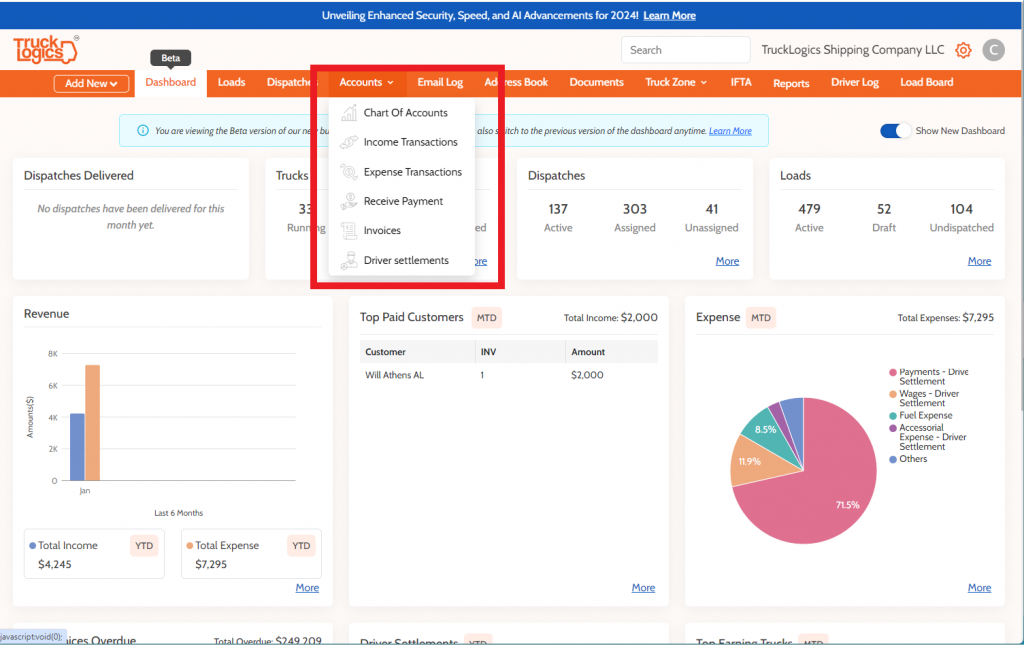Open the IFTA tab

coord(741,82)
